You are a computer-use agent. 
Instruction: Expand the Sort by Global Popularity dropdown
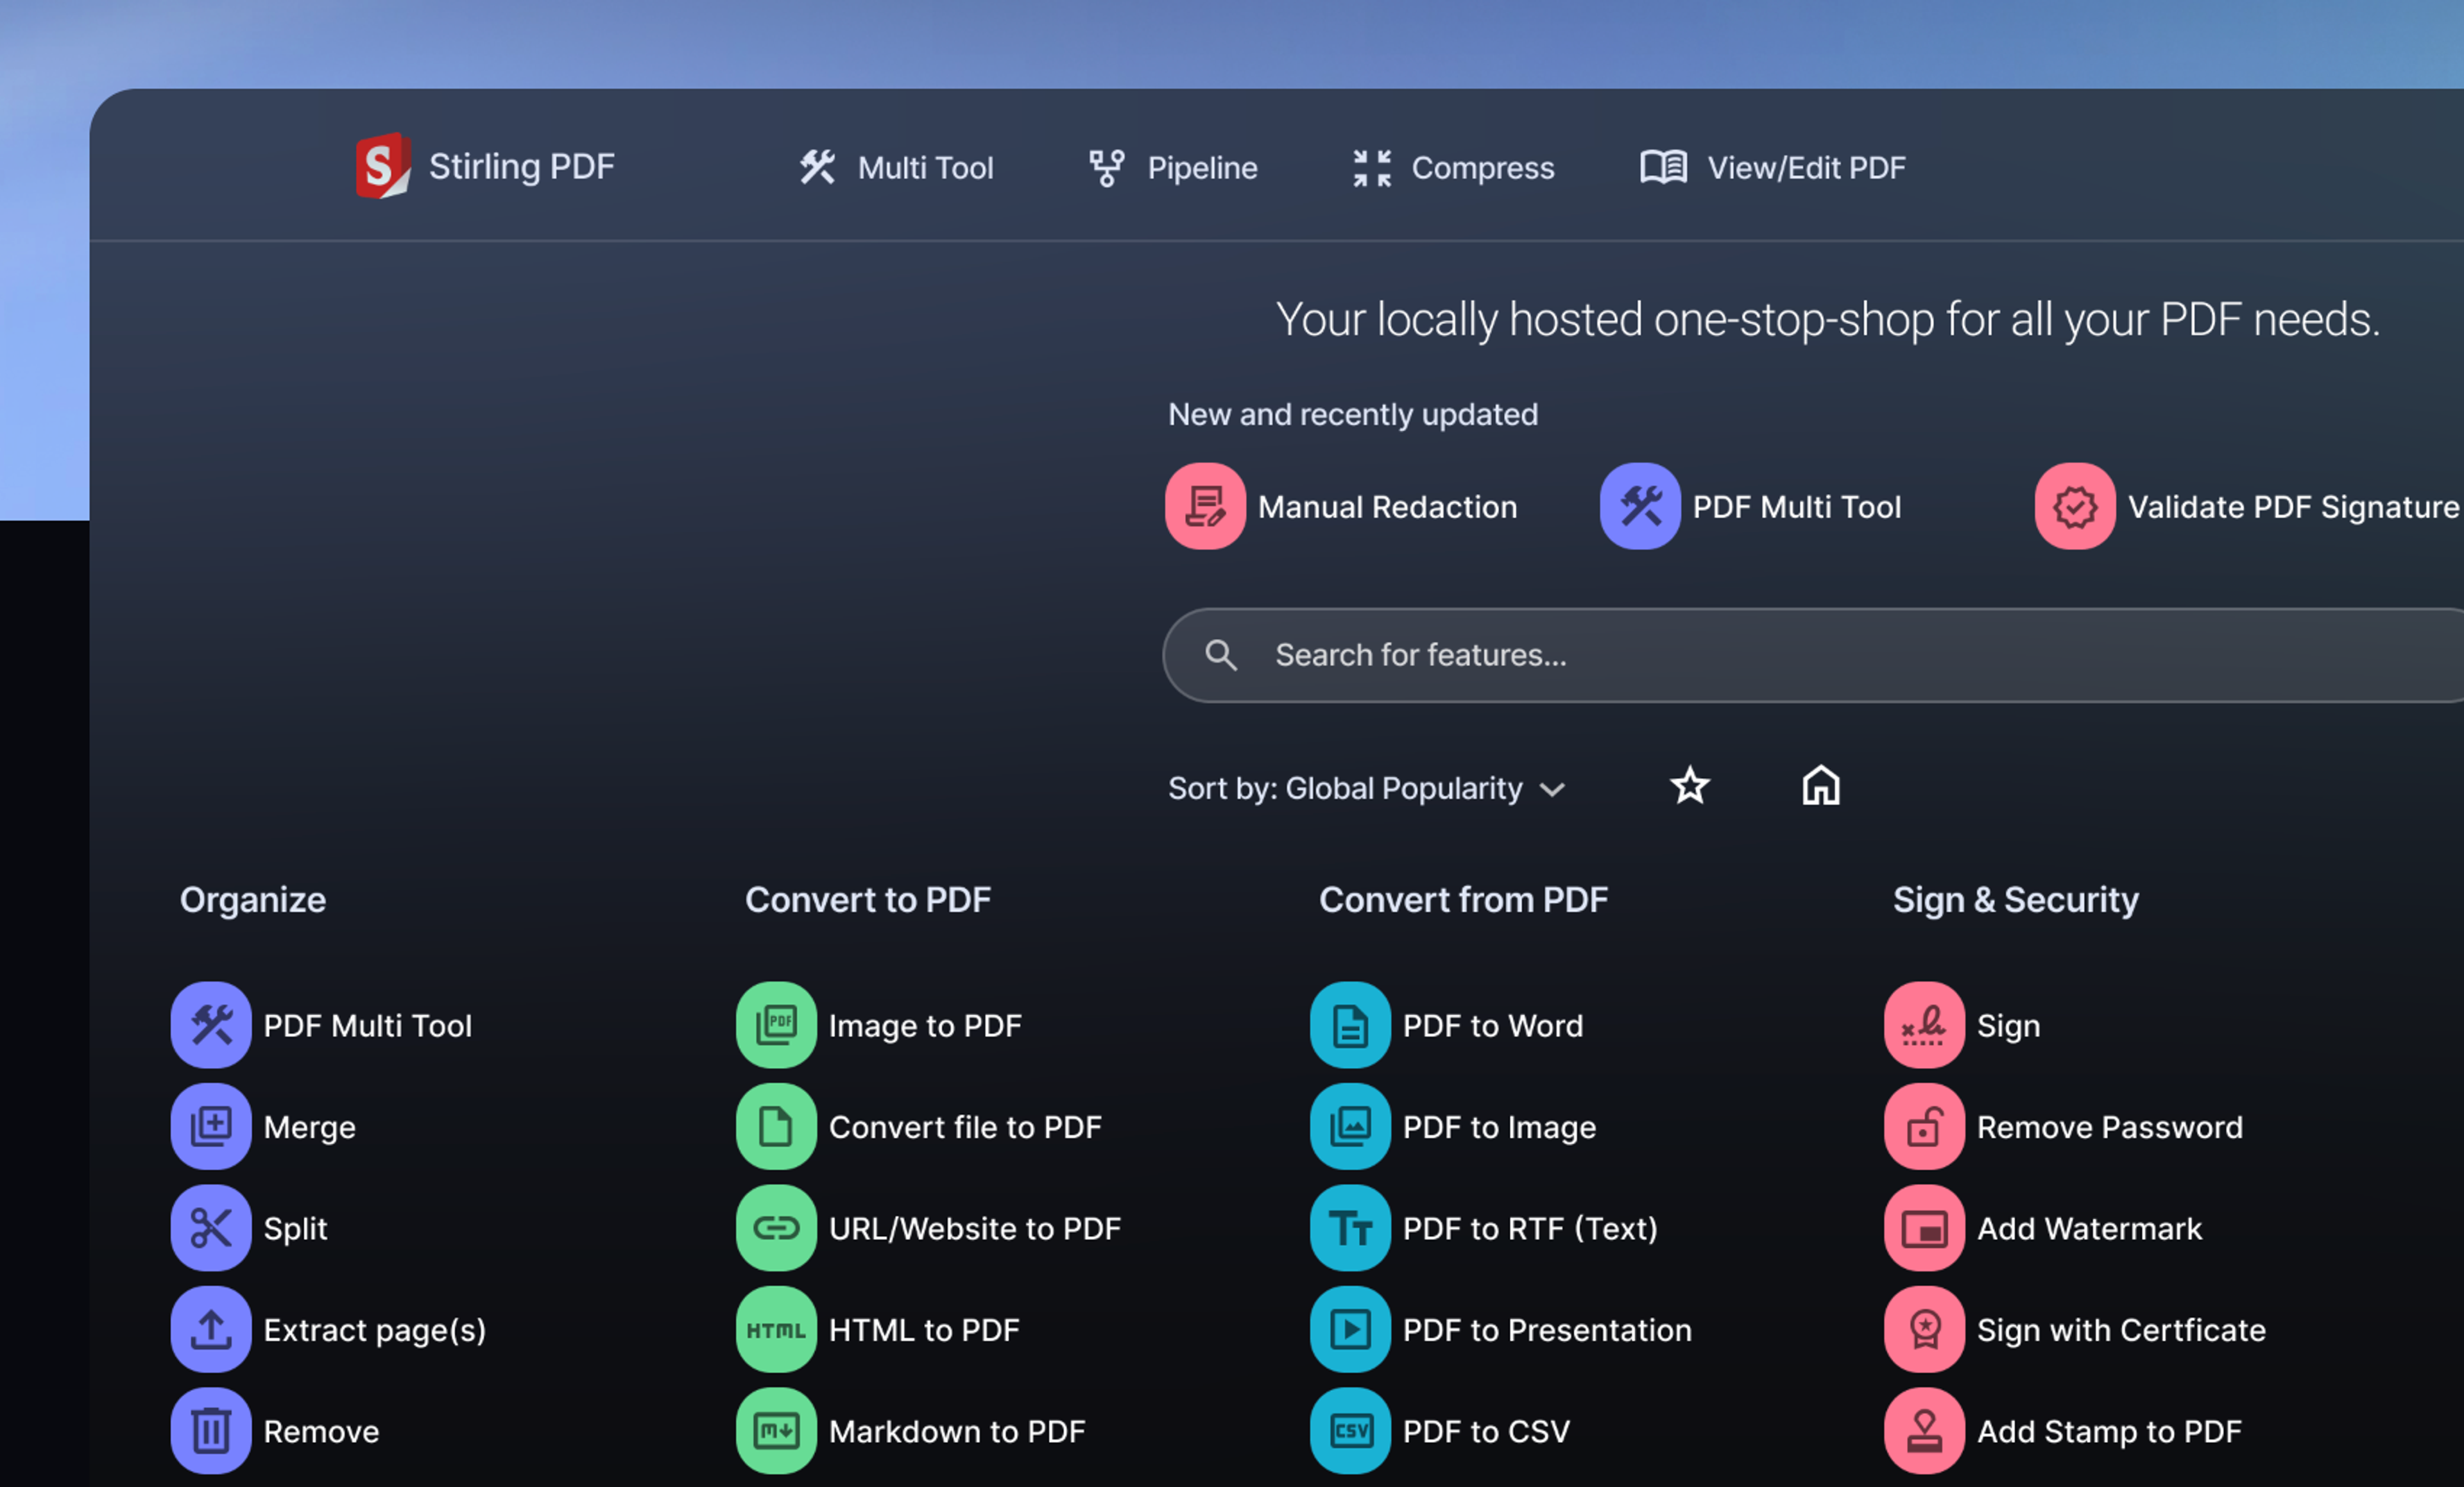pyautogui.click(x=1365, y=789)
